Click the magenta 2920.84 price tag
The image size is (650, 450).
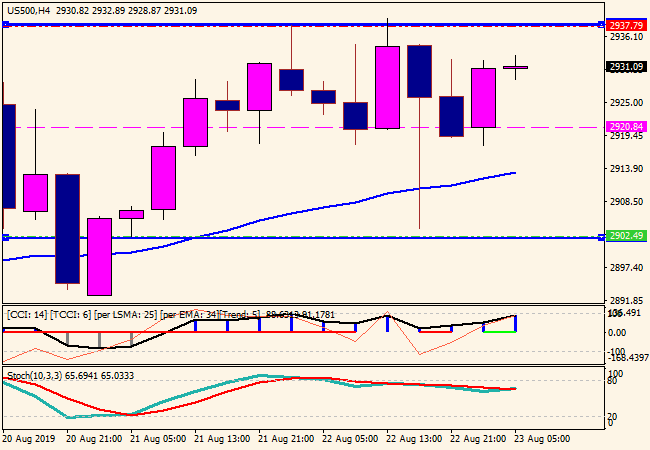click(x=625, y=127)
